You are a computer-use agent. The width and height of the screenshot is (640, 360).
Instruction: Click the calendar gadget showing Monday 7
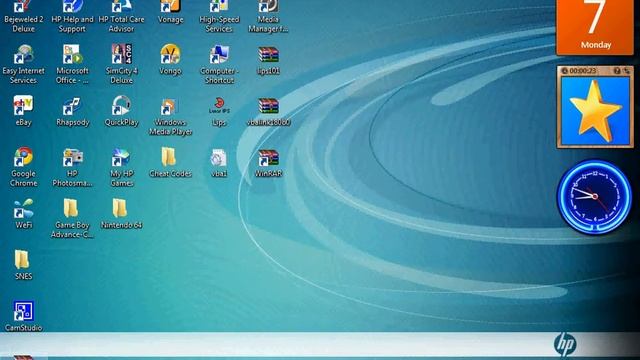595,27
